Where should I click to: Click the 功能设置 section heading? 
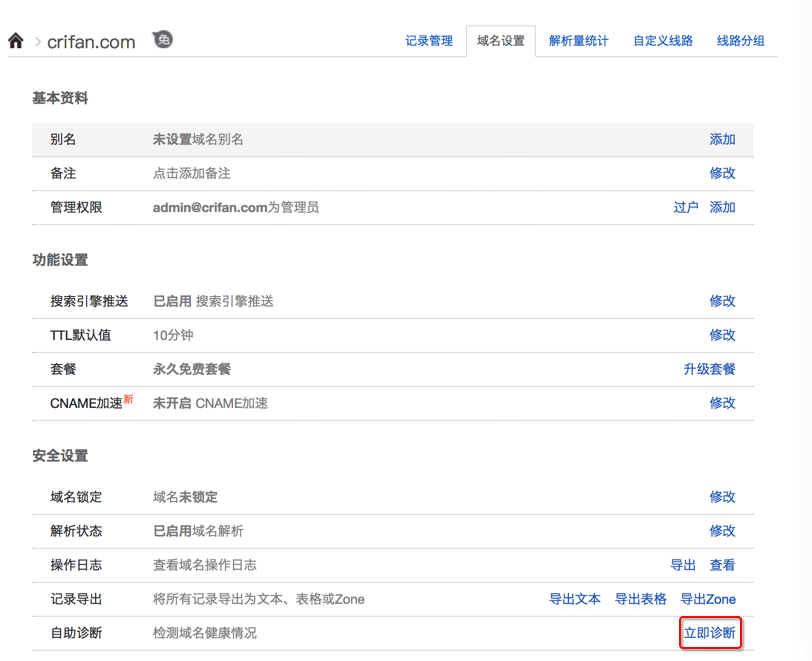[x=60, y=260]
